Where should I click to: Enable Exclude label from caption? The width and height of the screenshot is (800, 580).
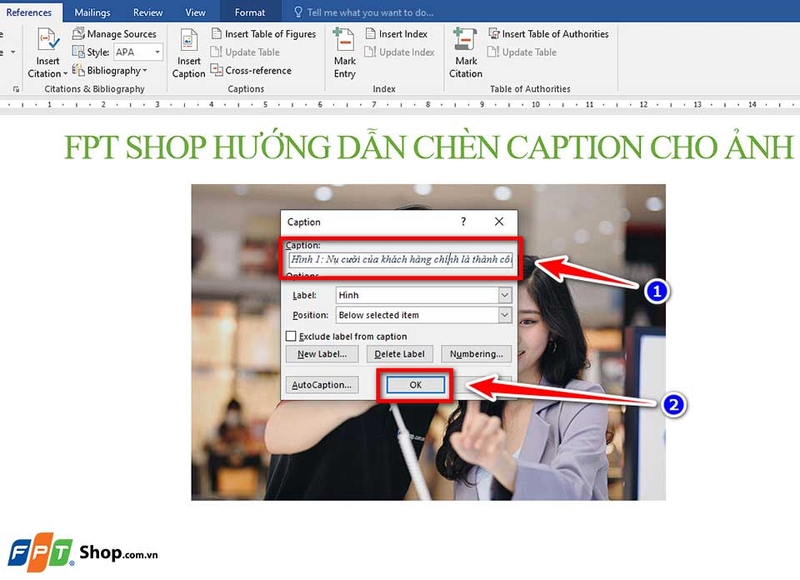tap(293, 338)
